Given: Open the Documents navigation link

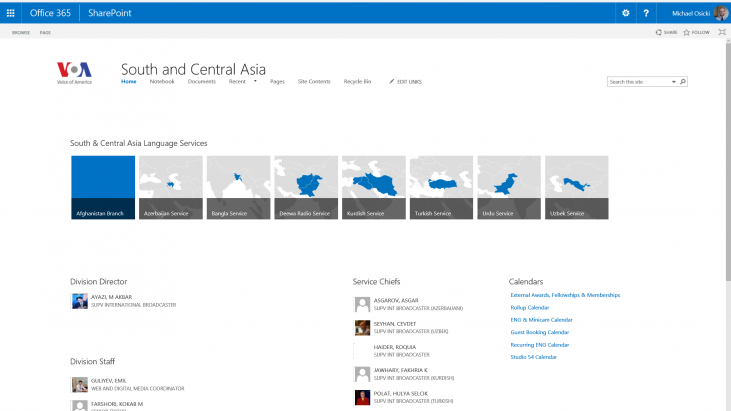Looking at the screenshot, I should [x=201, y=82].
